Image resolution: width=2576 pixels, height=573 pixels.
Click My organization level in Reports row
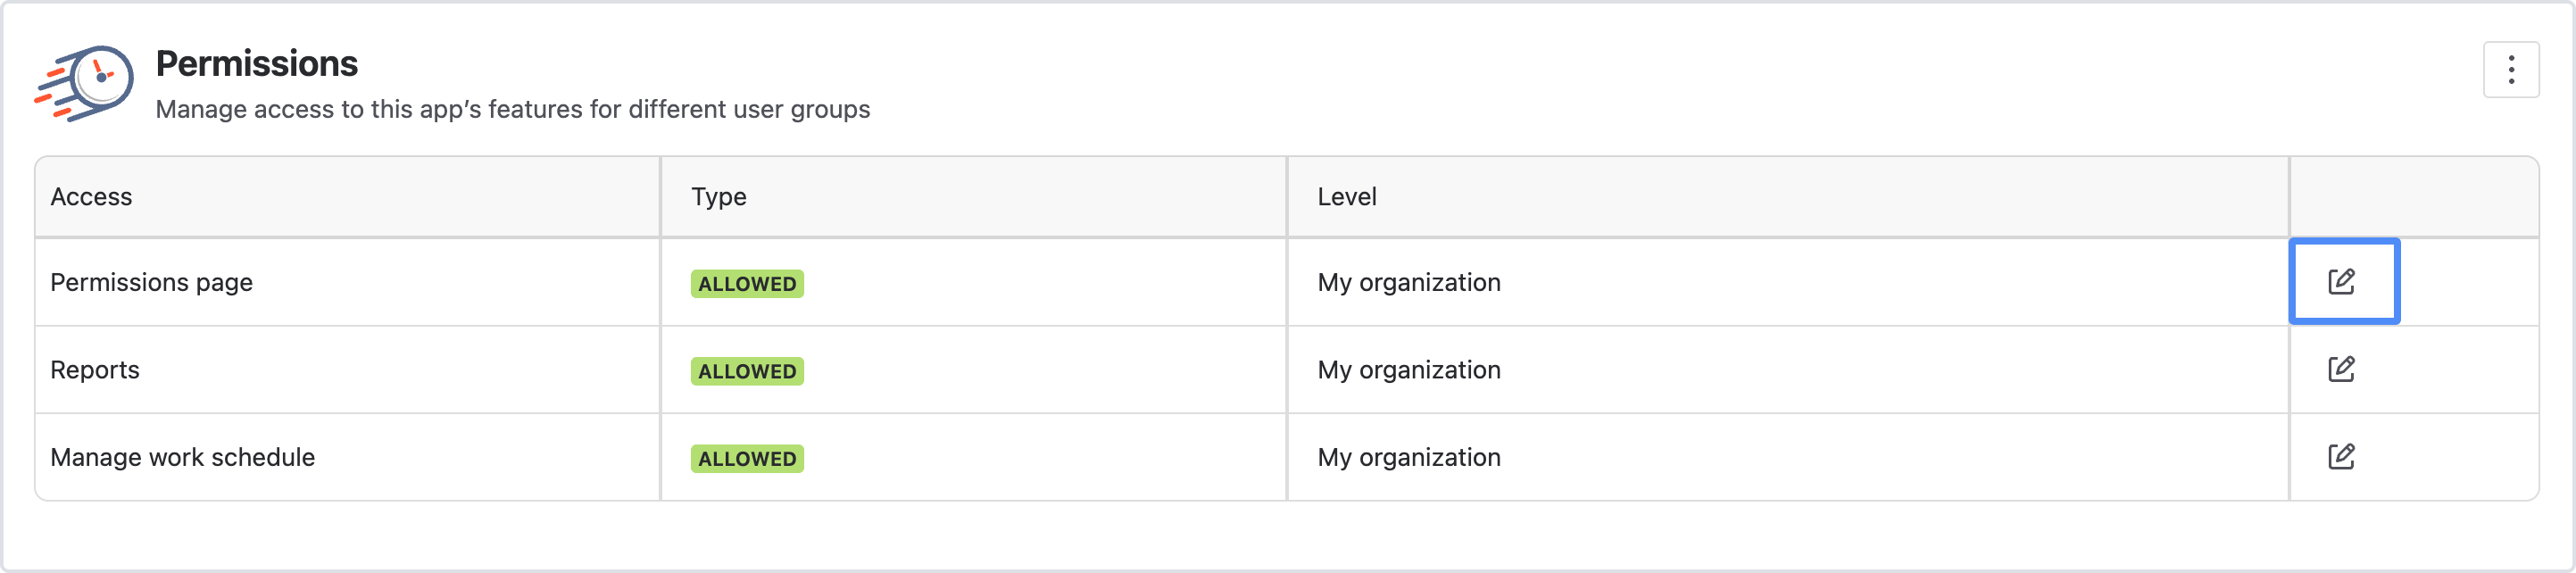tap(1408, 370)
